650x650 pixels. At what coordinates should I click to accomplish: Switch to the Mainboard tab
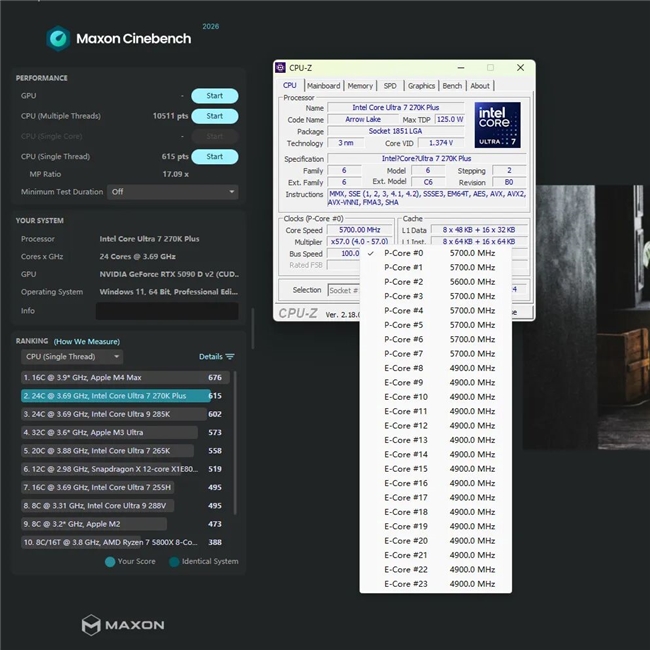[323, 86]
